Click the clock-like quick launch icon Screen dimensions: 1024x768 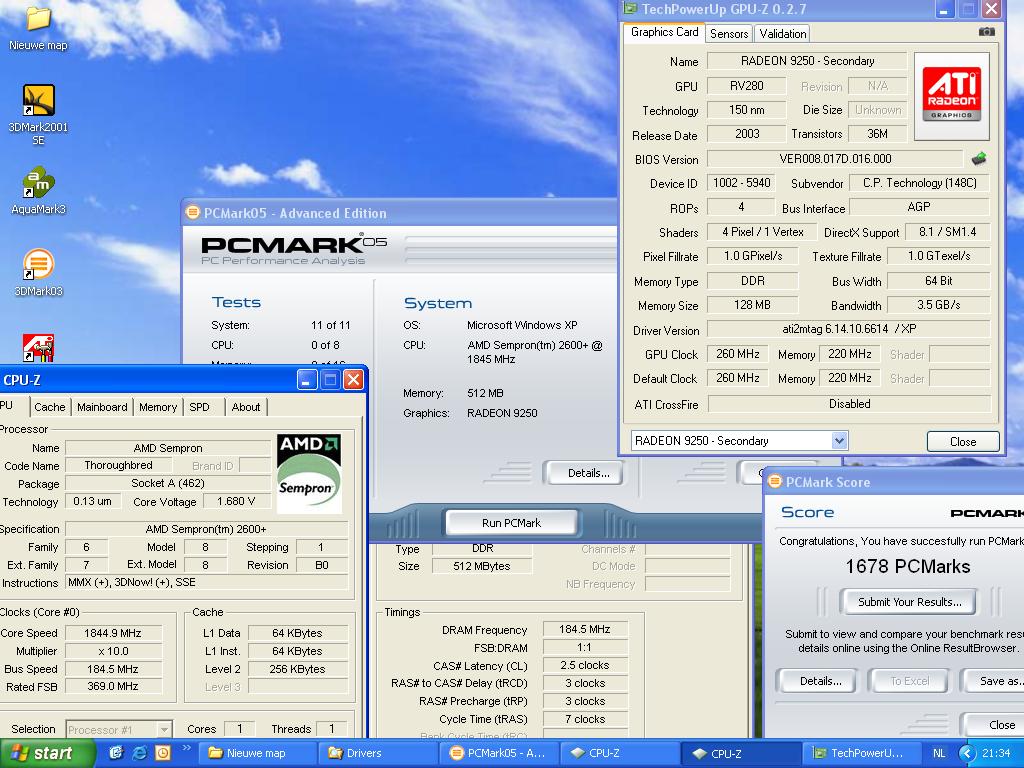click(163, 753)
